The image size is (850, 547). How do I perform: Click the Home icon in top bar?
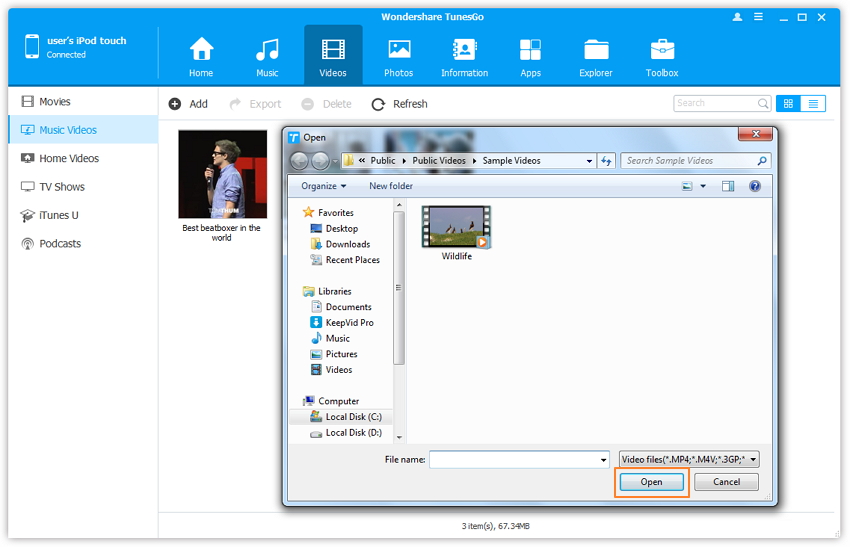click(x=201, y=51)
